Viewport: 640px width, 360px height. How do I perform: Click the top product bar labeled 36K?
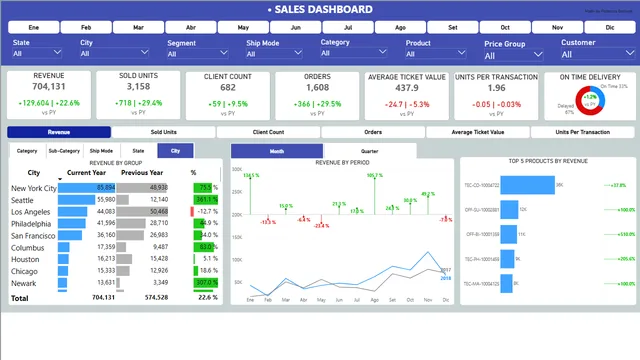[x=527, y=185]
